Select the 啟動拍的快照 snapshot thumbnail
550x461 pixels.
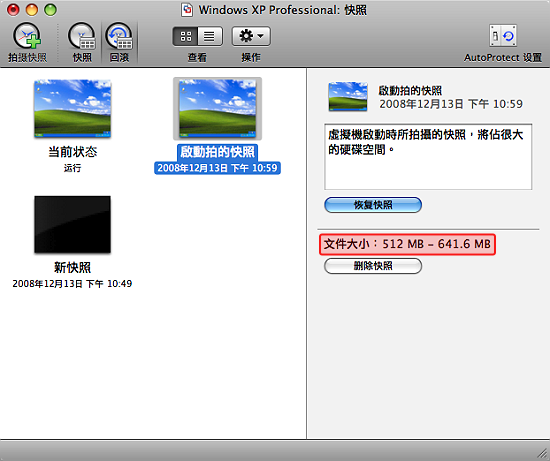click(217, 108)
